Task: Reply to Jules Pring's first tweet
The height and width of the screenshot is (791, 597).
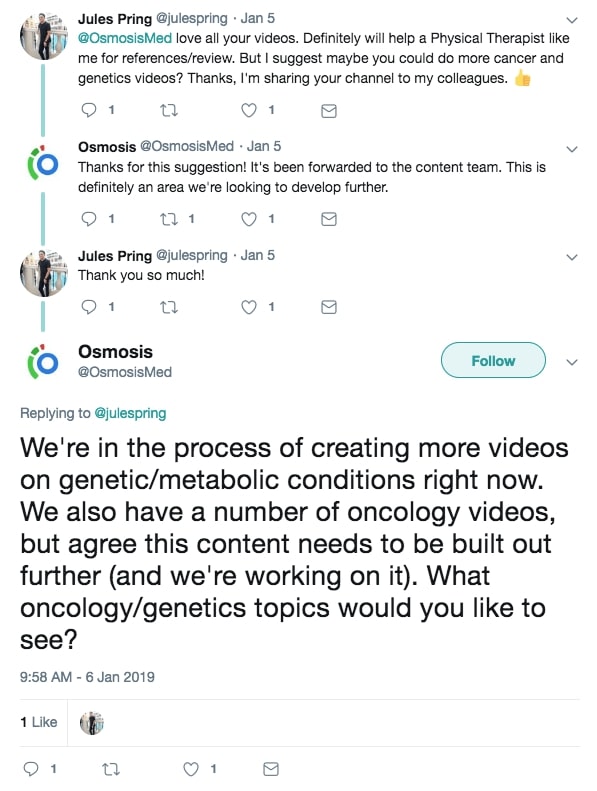Action: pyautogui.click(x=89, y=110)
